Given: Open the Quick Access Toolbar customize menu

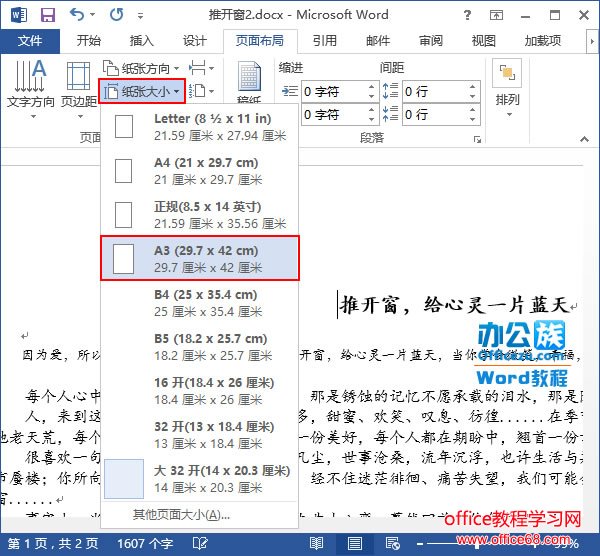Looking at the screenshot, I should tap(140, 16).
